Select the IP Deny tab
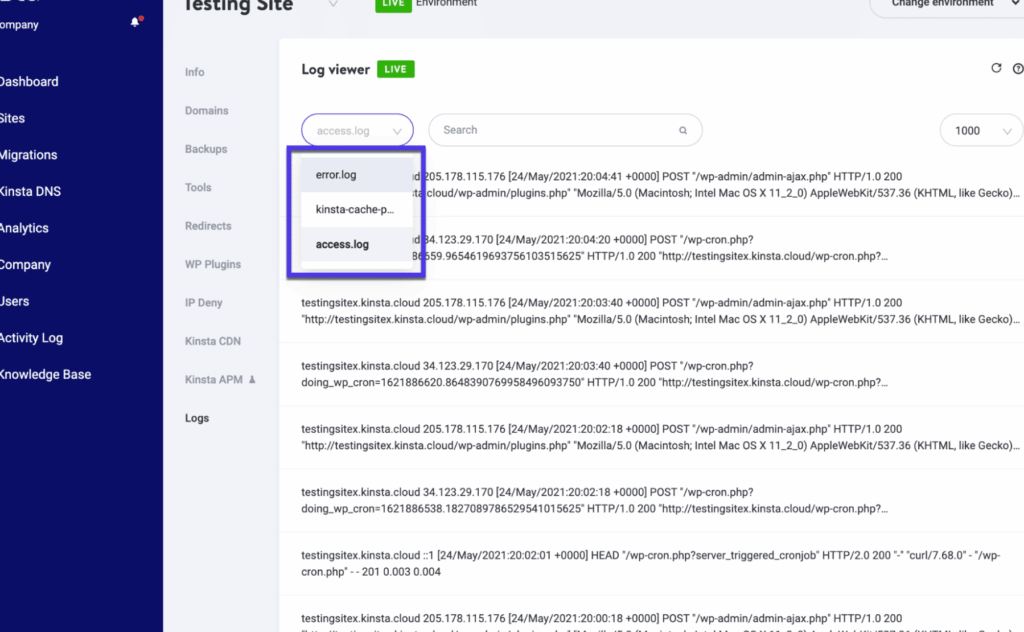Image resolution: width=1024 pixels, height=632 pixels. point(204,303)
